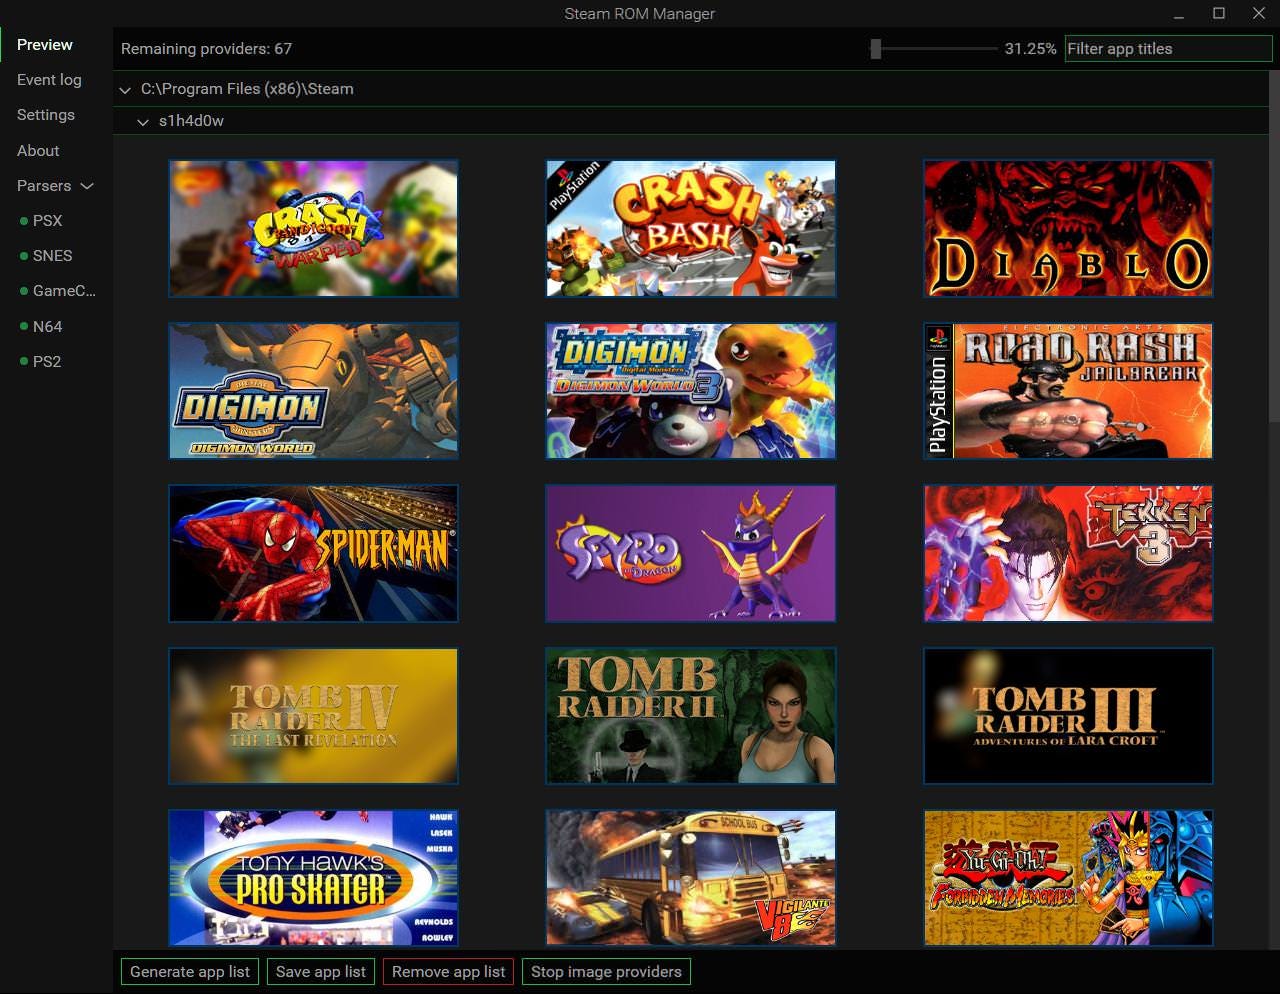This screenshot has height=994, width=1280.
Task: Collapse the s1h4d0w user account group
Action: [x=143, y=121]
